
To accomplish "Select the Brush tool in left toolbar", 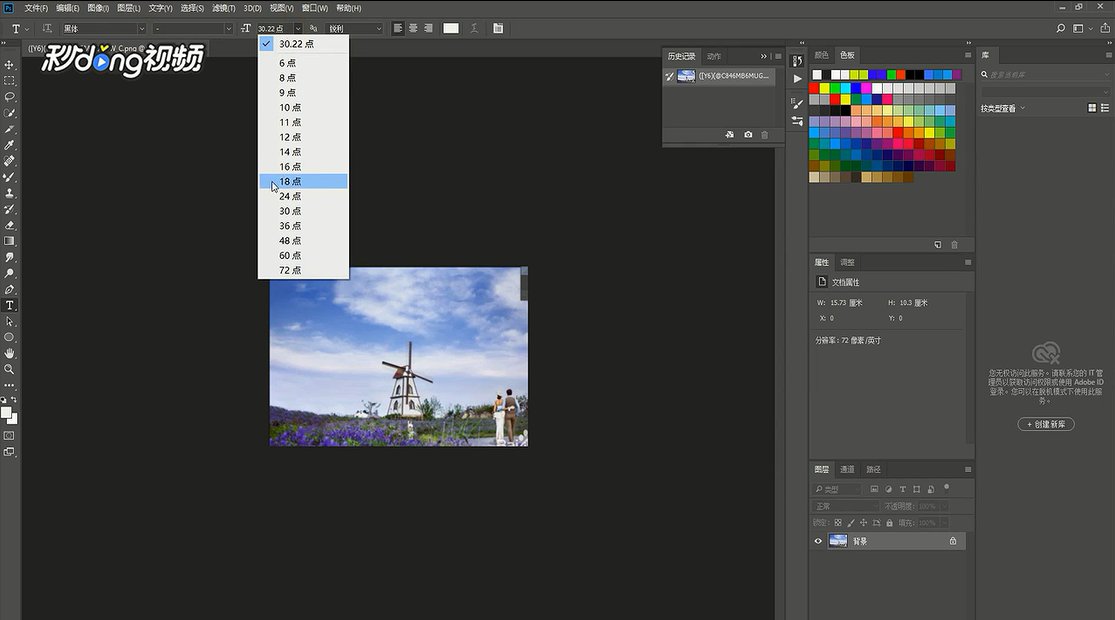I will click(9, 177).
